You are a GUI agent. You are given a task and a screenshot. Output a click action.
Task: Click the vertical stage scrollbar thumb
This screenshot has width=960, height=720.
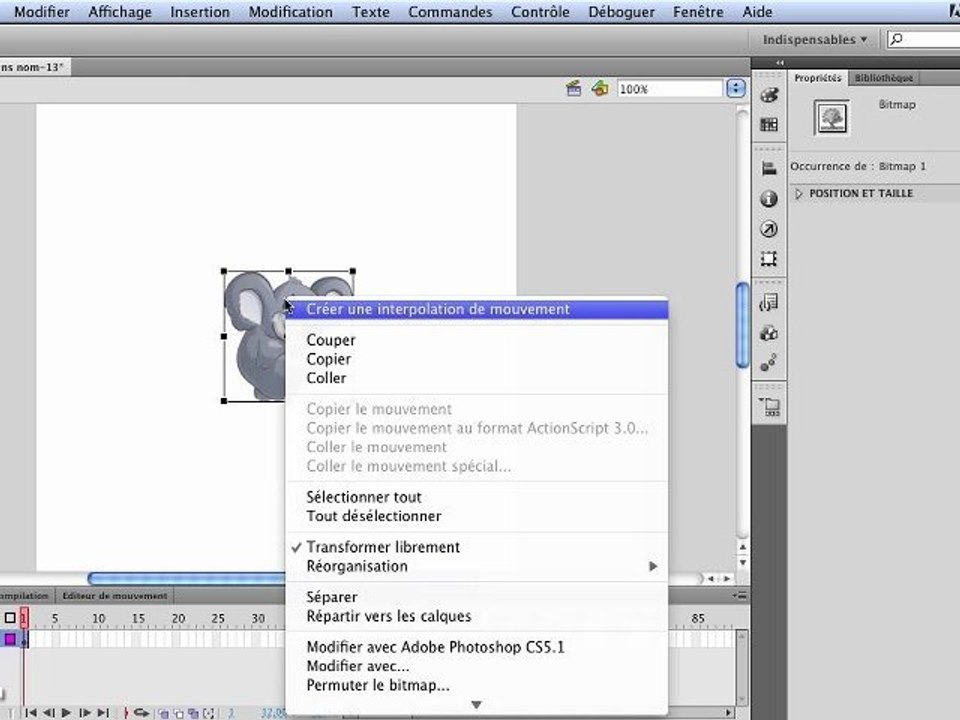point(743,325)
